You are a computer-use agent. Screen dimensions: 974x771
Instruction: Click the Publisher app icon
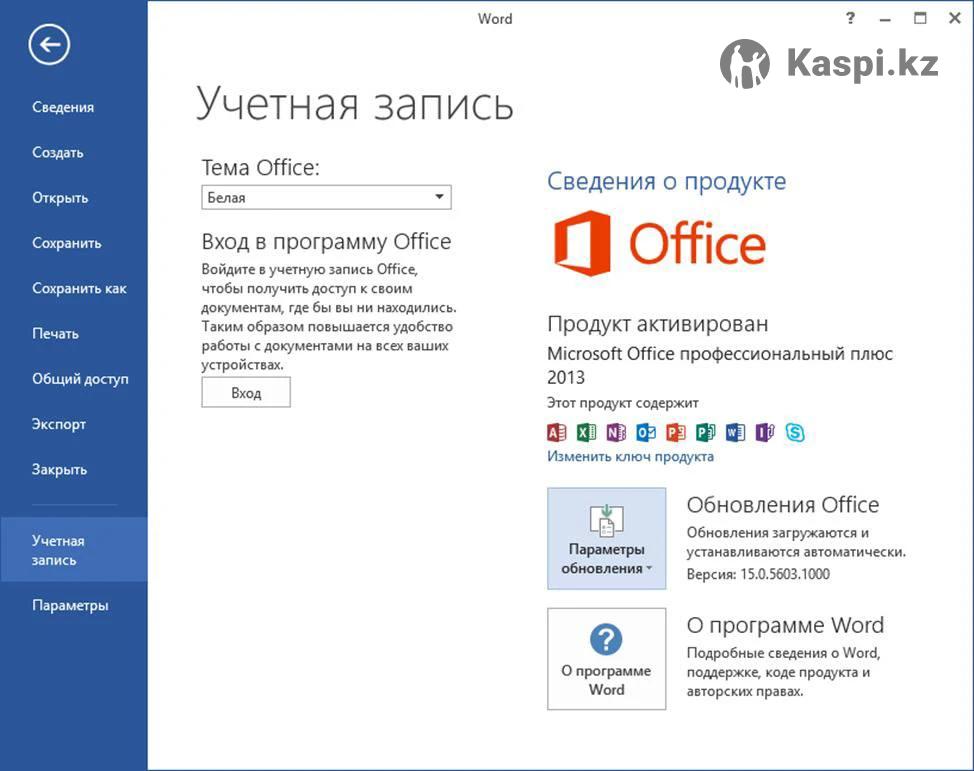click(x=706, y=432)
